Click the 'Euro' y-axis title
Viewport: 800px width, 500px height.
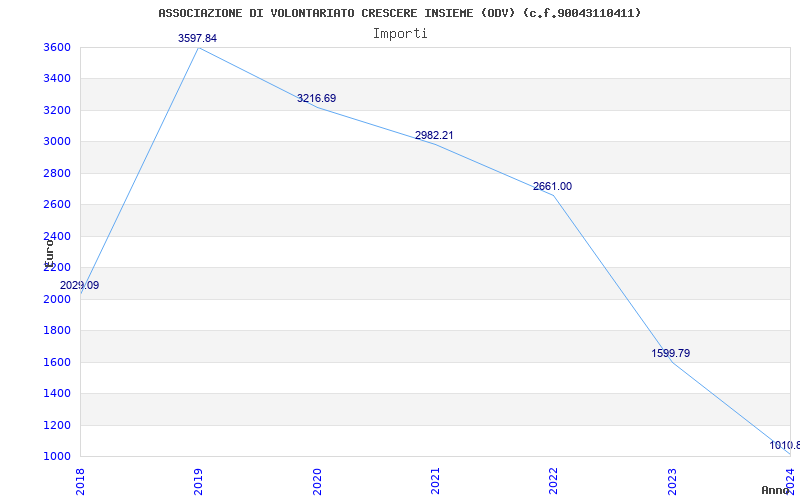(x=49, y=254)
